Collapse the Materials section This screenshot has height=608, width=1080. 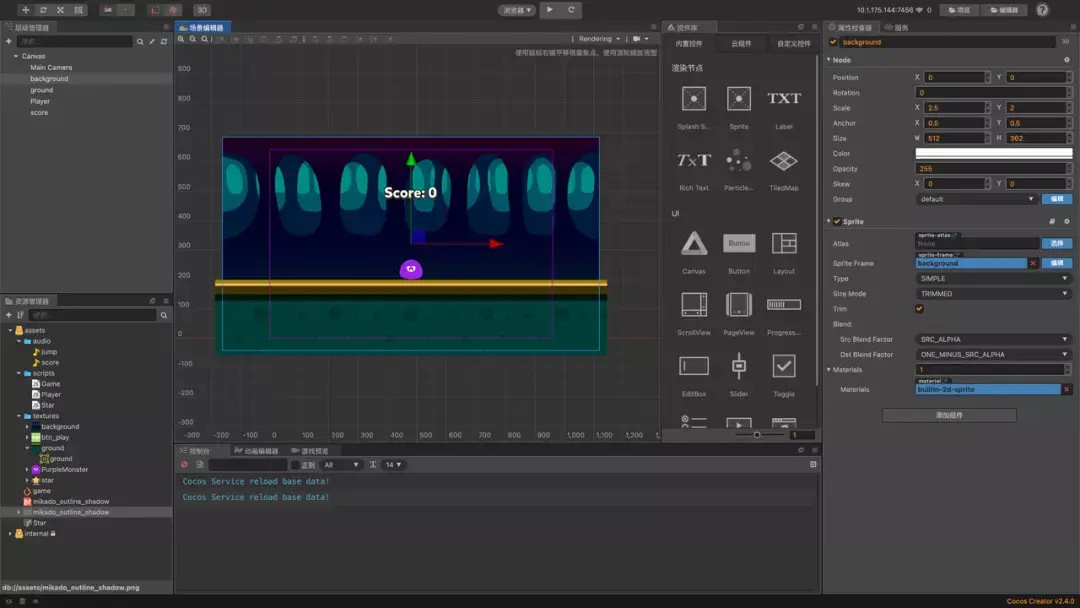[x=829, y=370]
